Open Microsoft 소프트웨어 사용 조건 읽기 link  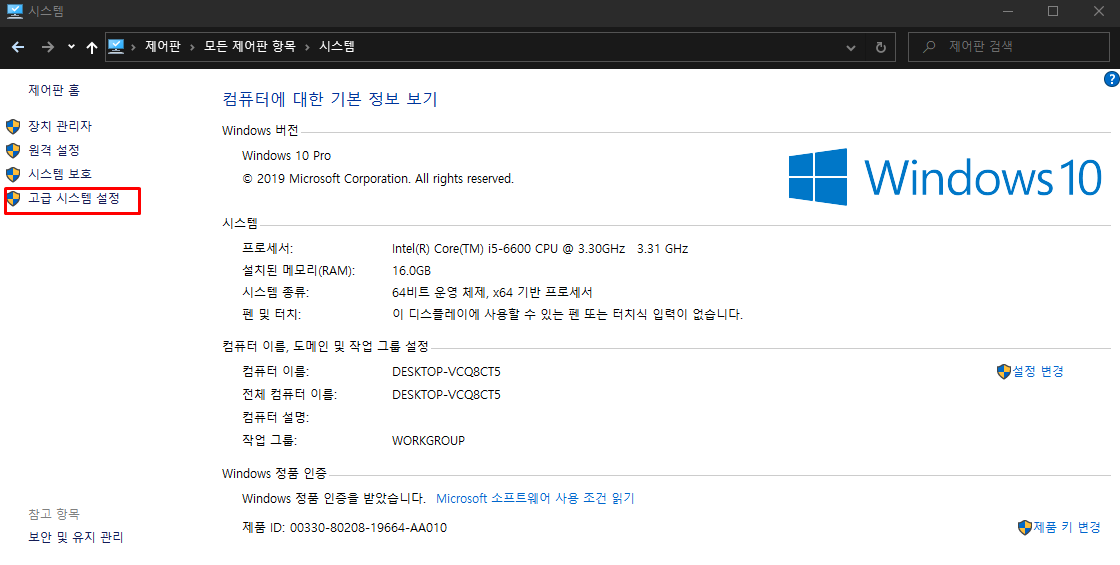point(535,499)
